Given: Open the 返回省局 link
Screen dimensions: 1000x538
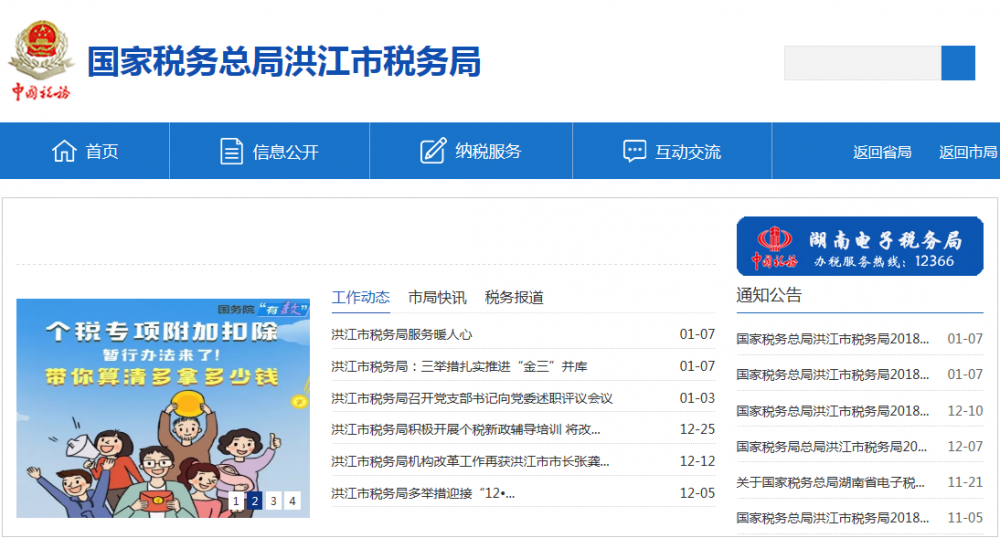Looking at the screenshot, I should pos(882,152).
